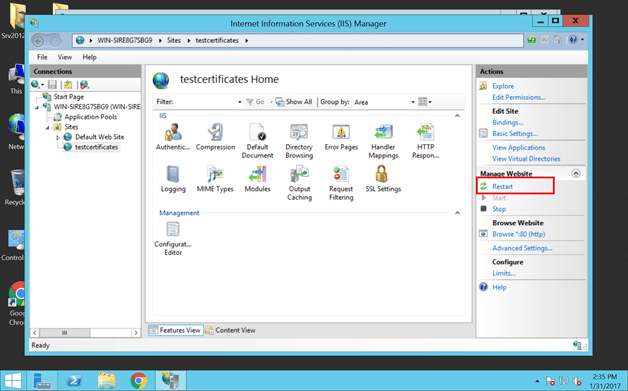Click Show All in filter bar
This screenshot has width=628, height=391.
coord(294,102)
